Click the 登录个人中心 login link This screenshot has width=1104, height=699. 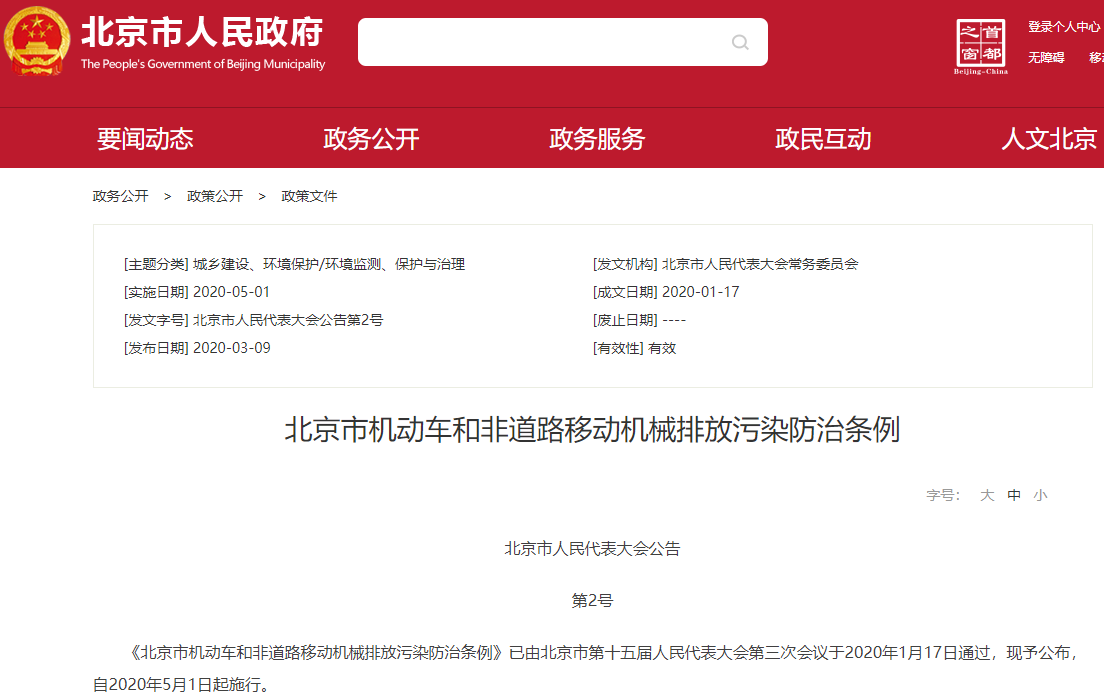point(1063,27)
